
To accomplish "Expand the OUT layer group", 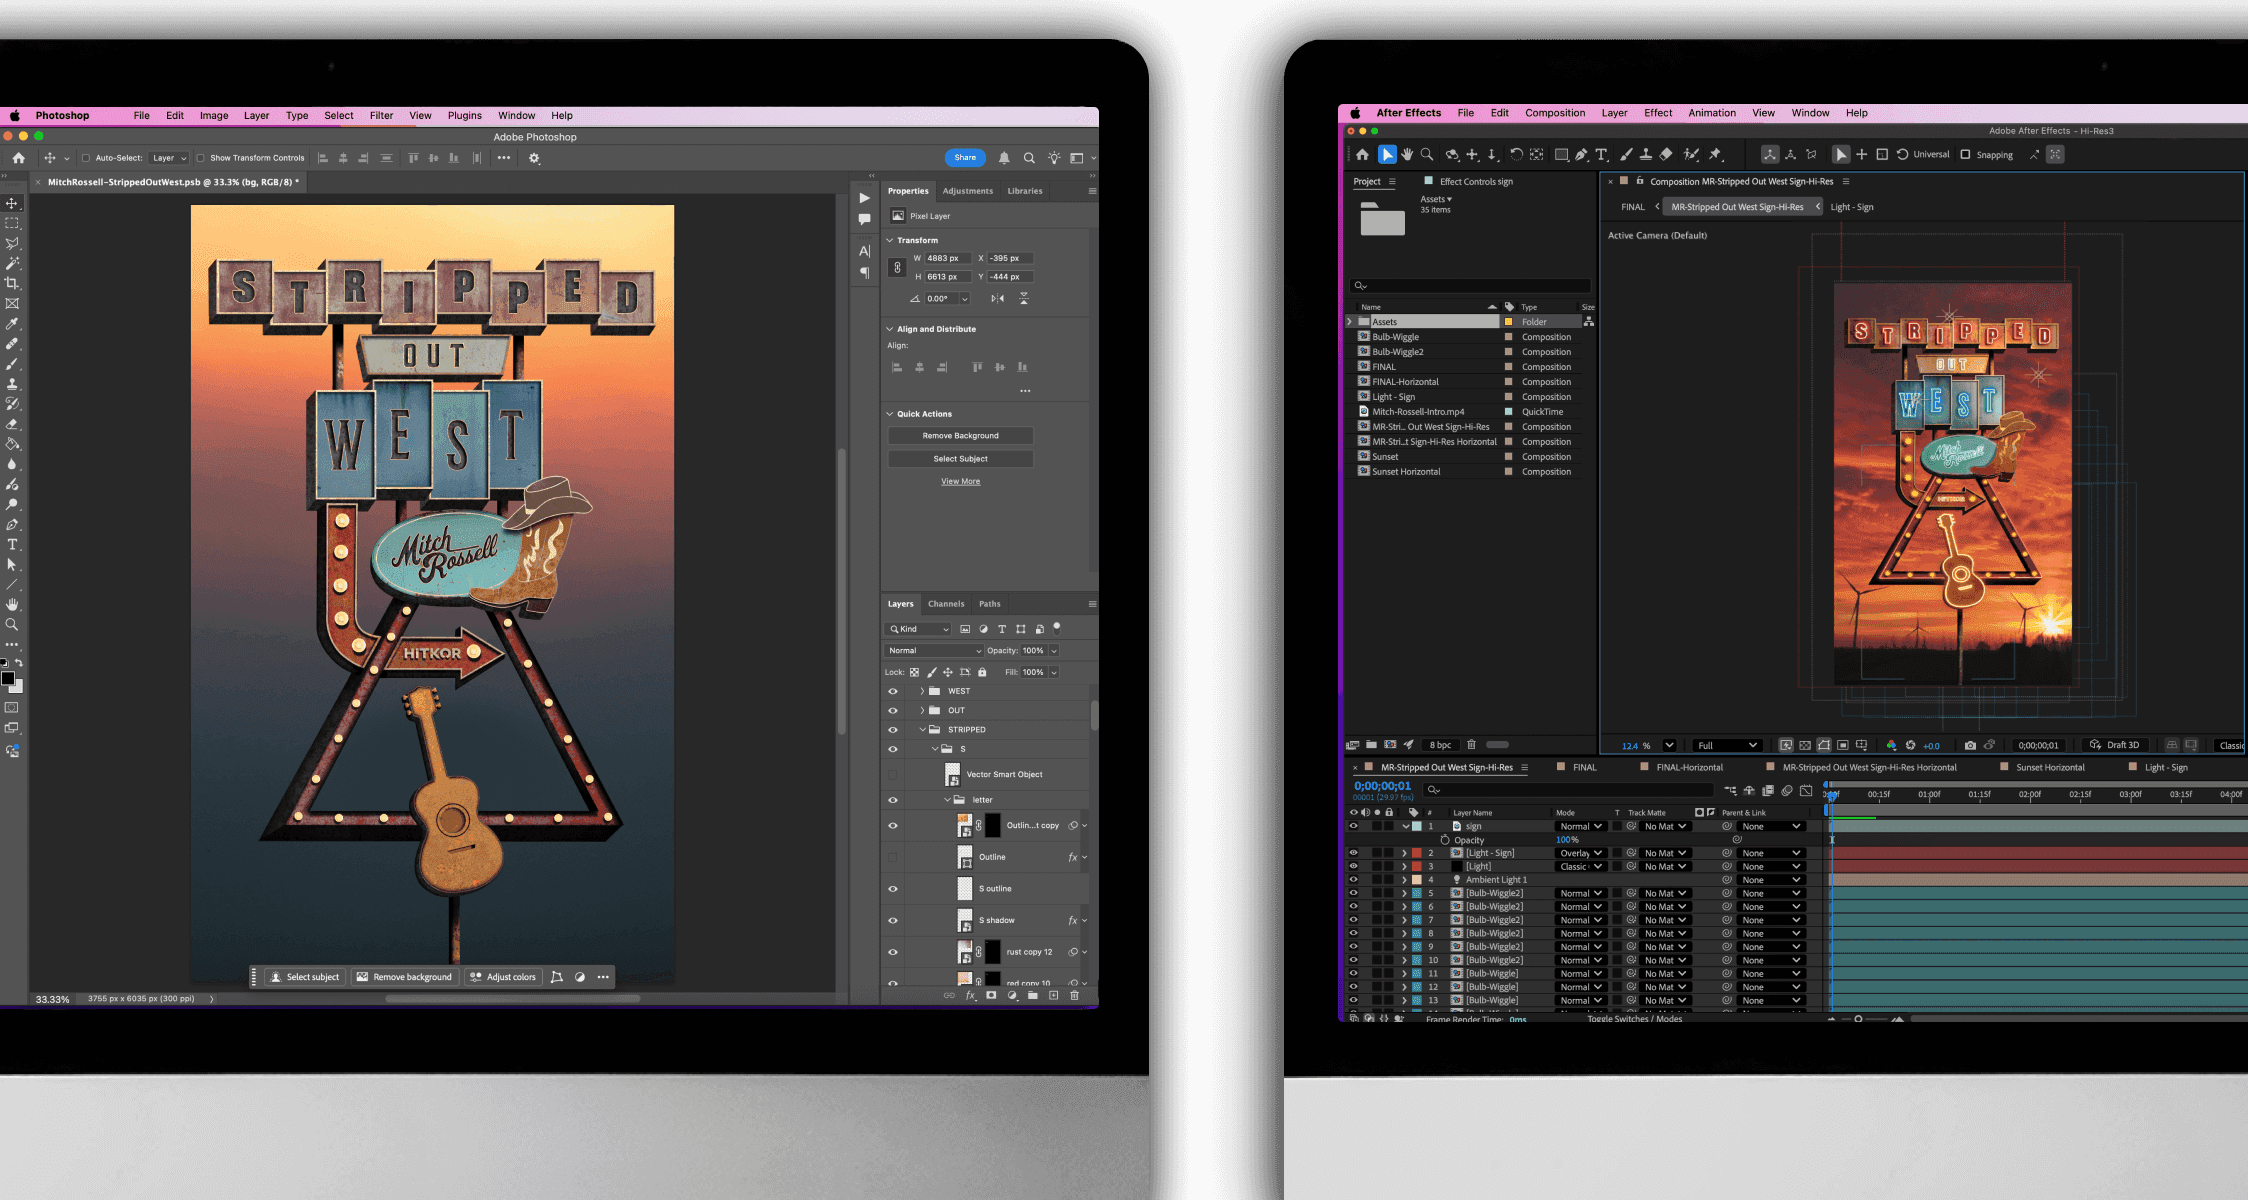I will [x=922, y=710].
